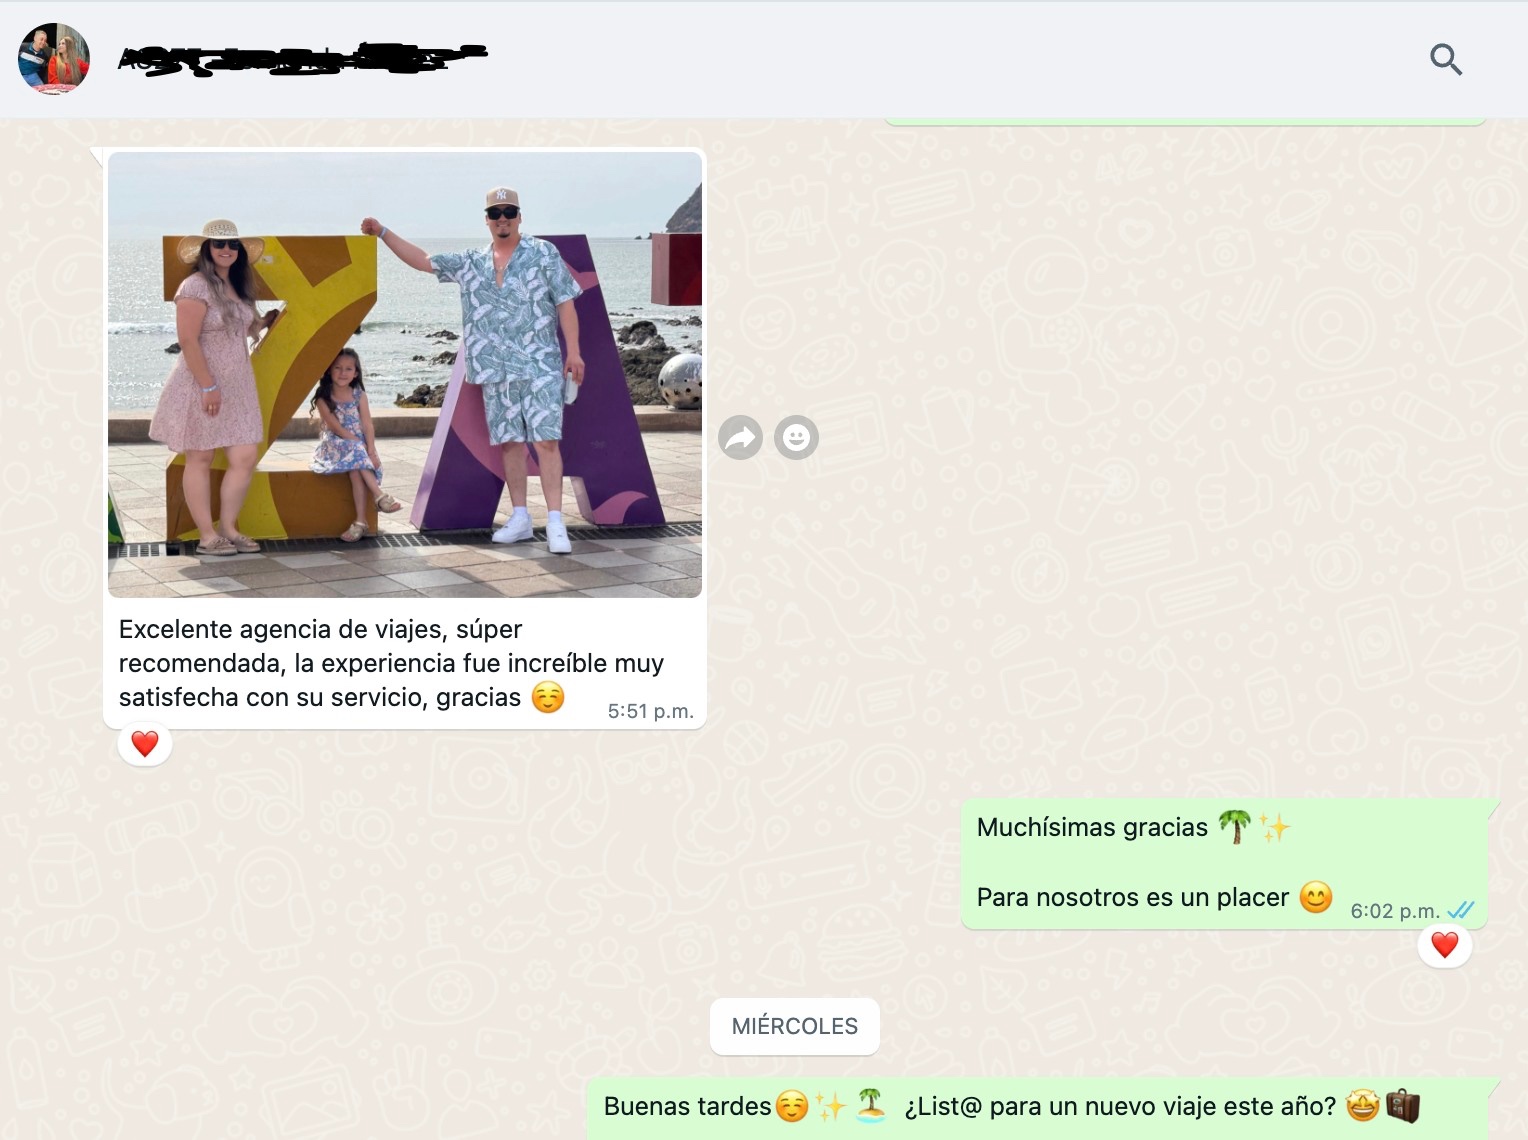The image size is (1528, 1140).
Task: Click the contact's profile picture
Action: pos(54,59)
